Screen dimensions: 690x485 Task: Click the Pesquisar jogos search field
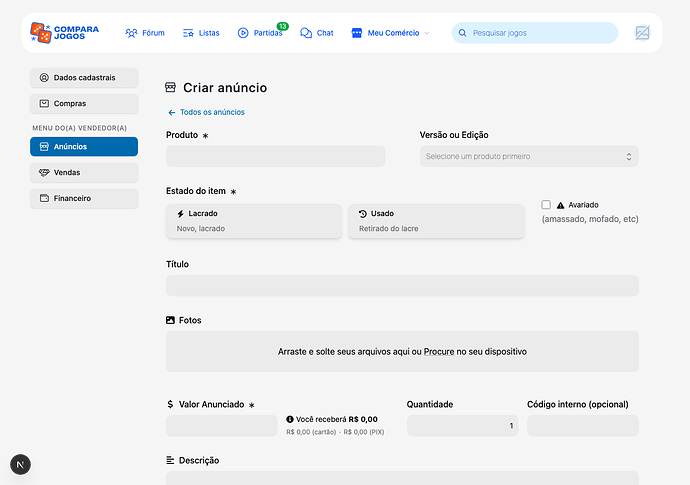click(535, 33)
